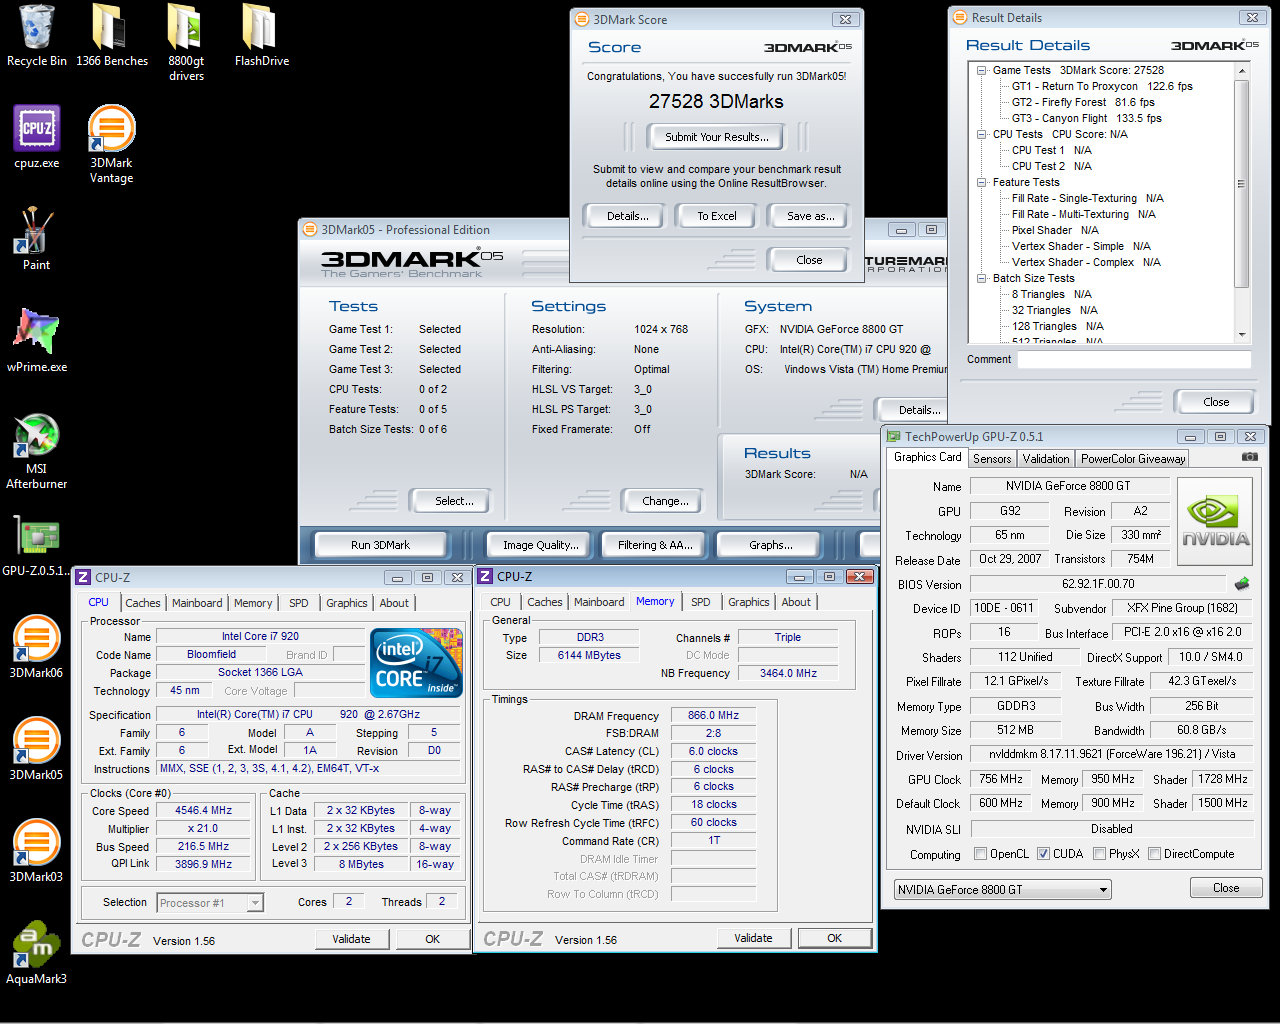Launch wPrime.exe icon
The image size is (1280, 1024).
(37, 341)
